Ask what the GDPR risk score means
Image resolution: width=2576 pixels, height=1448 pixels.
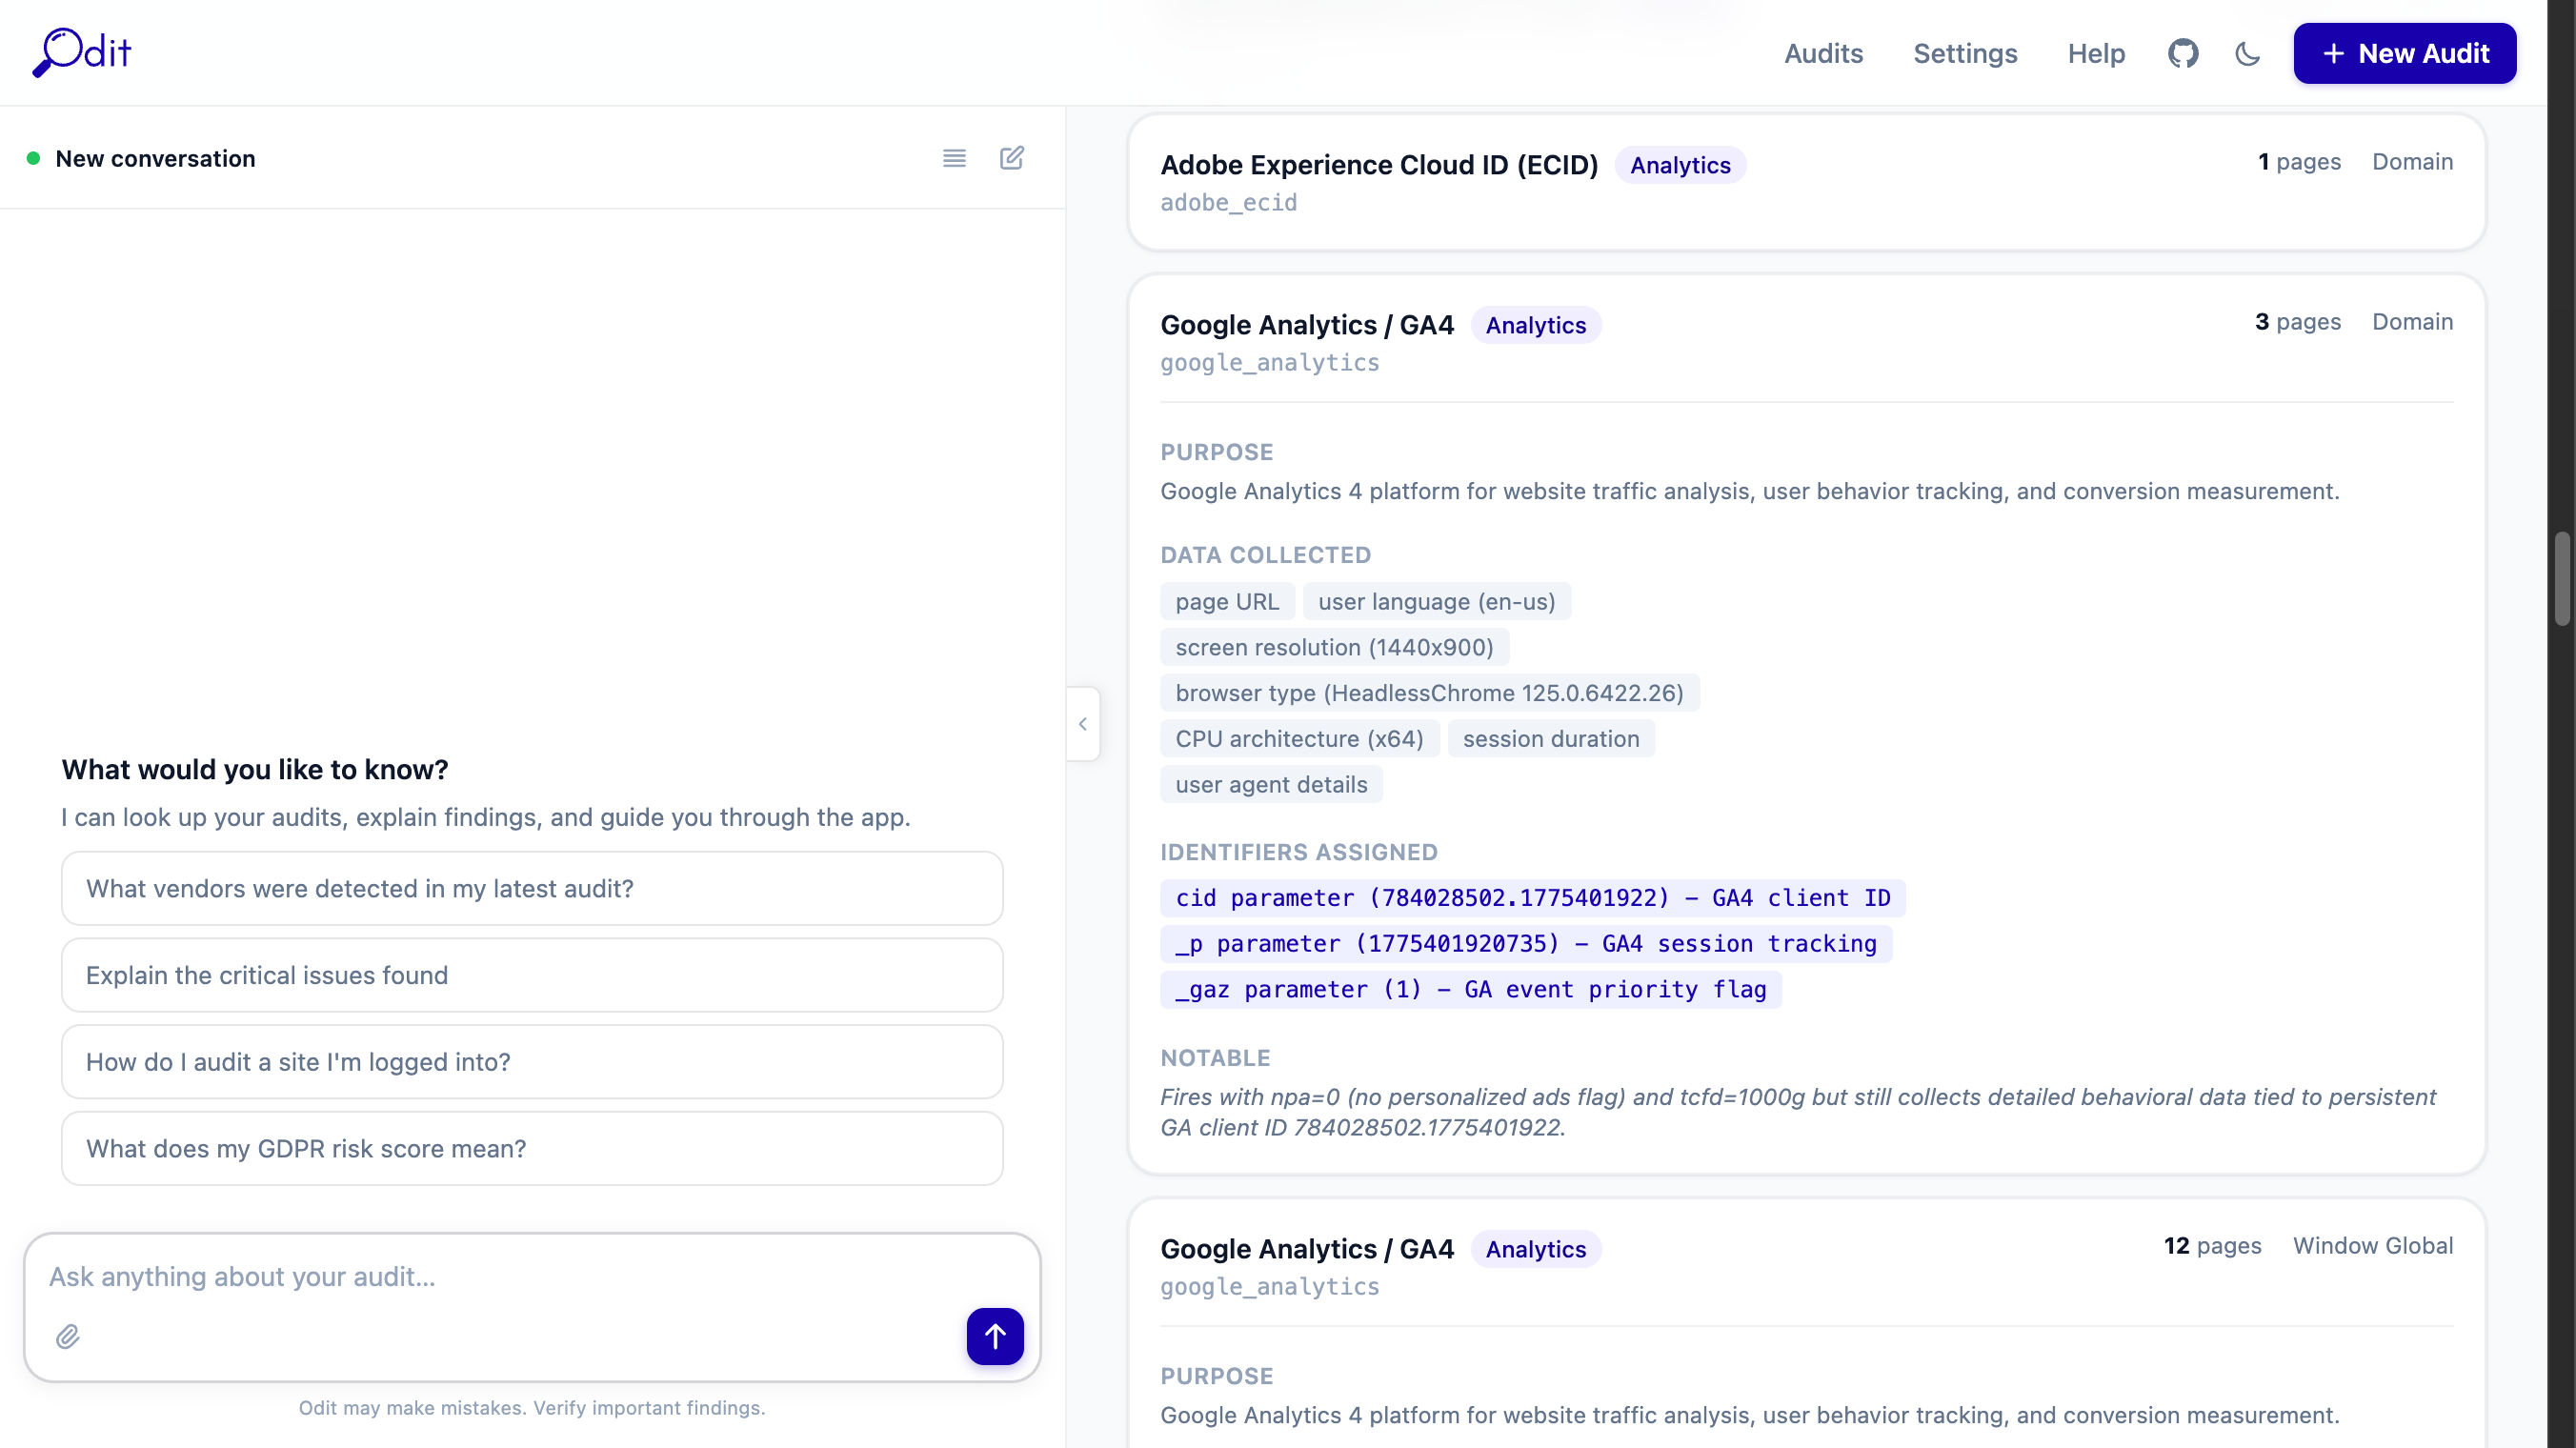pos(531,1148)
